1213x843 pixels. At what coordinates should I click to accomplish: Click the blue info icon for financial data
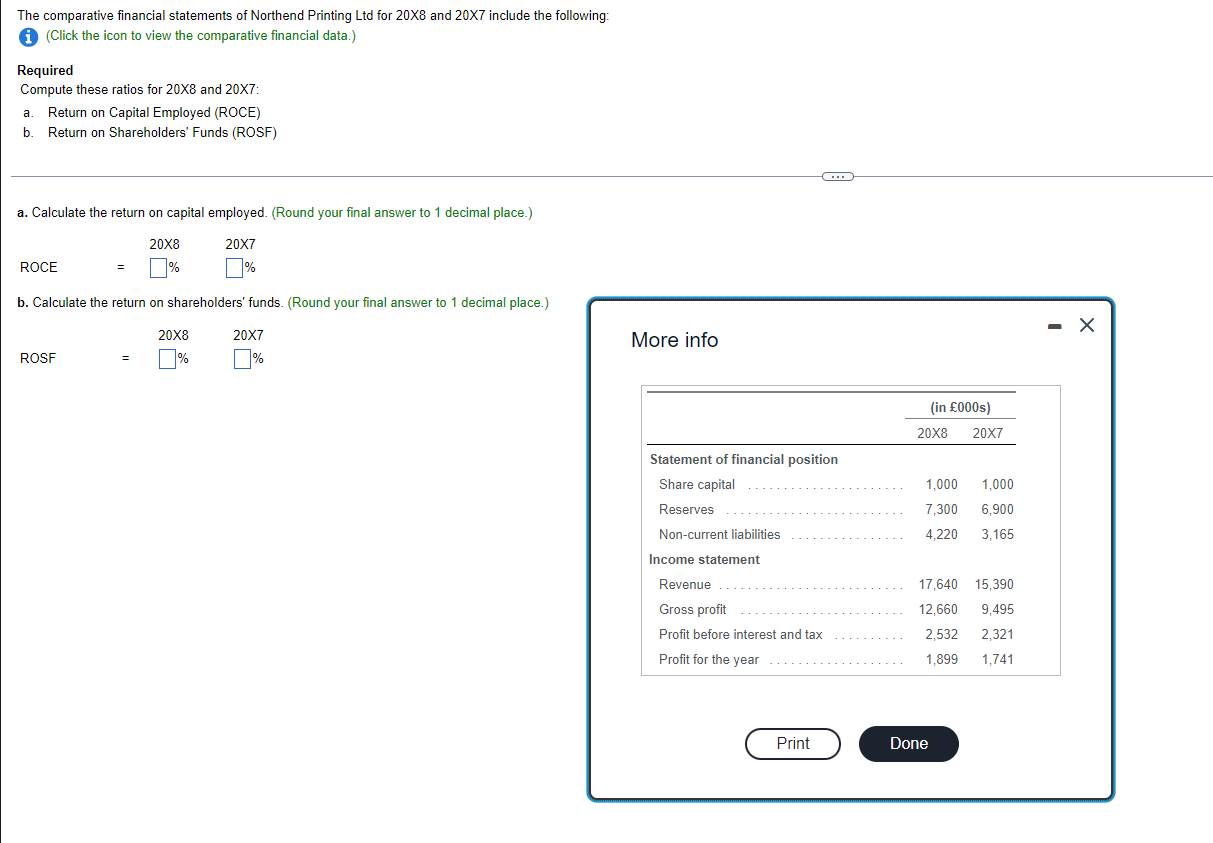[x=30, y=36]
